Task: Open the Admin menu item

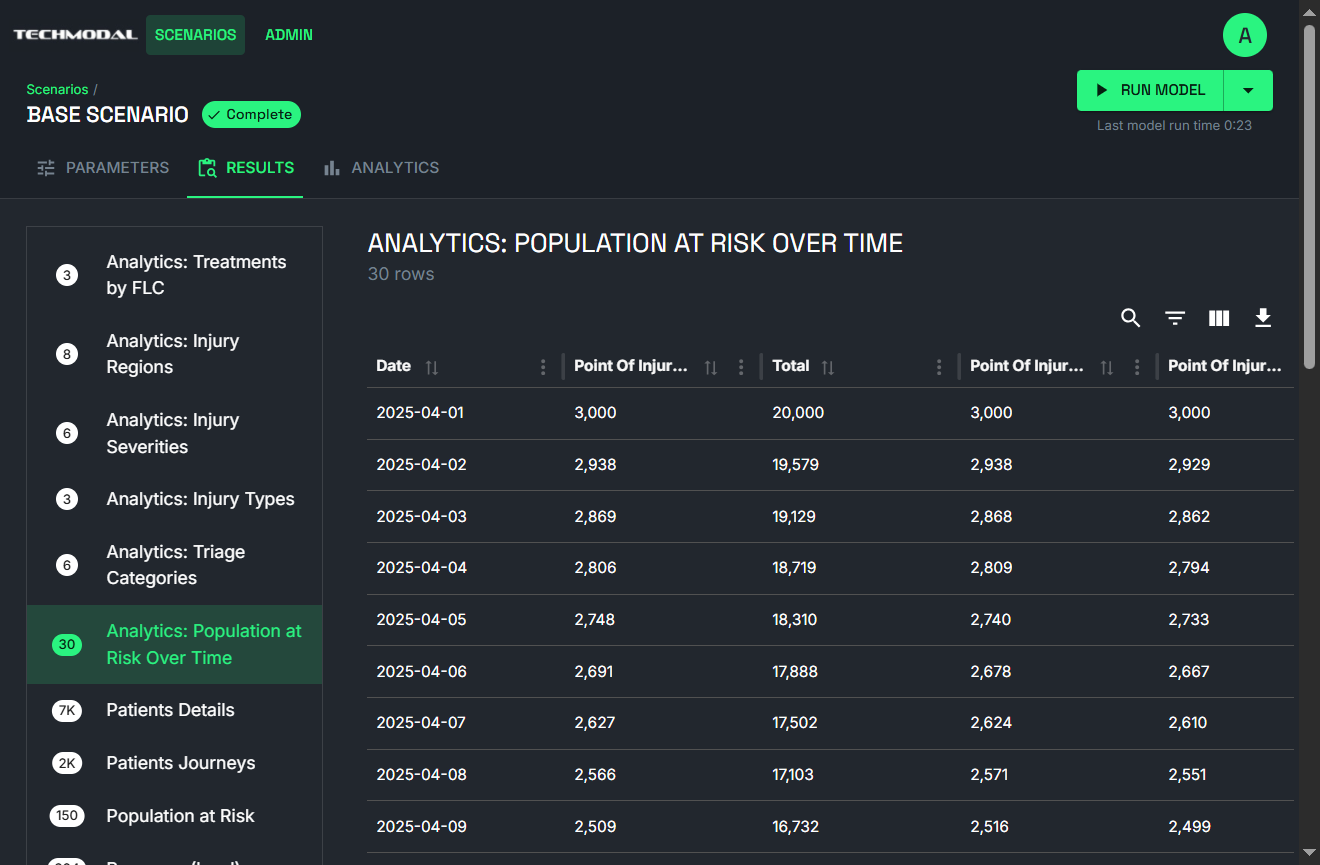Action: click(288, 35)
